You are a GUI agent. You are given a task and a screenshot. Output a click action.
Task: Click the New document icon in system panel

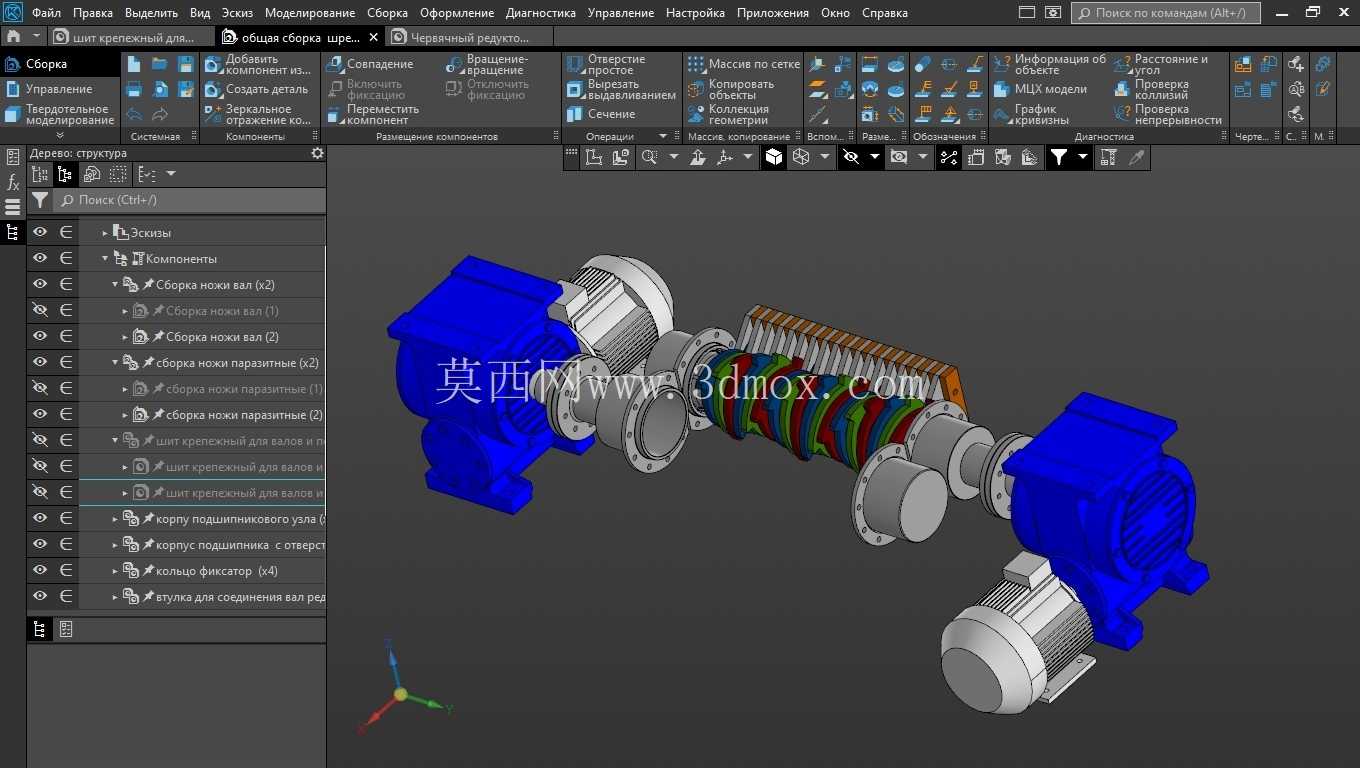134,64
